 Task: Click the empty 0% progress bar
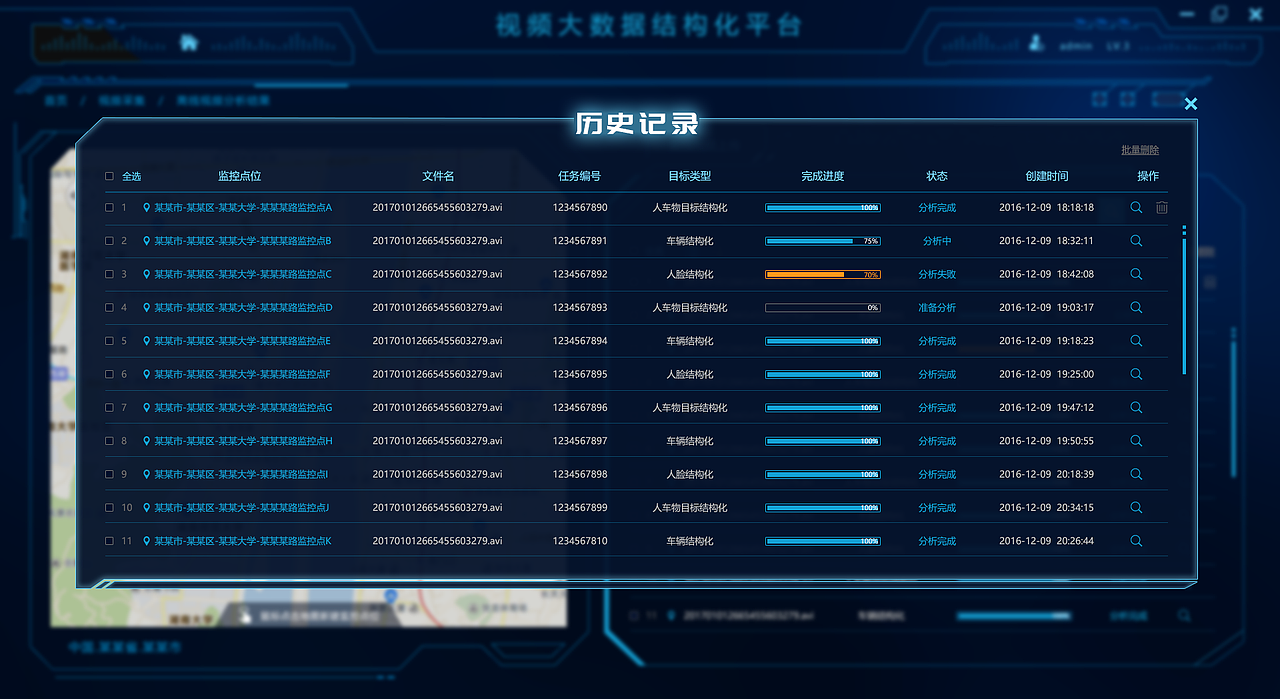[823, 308]
